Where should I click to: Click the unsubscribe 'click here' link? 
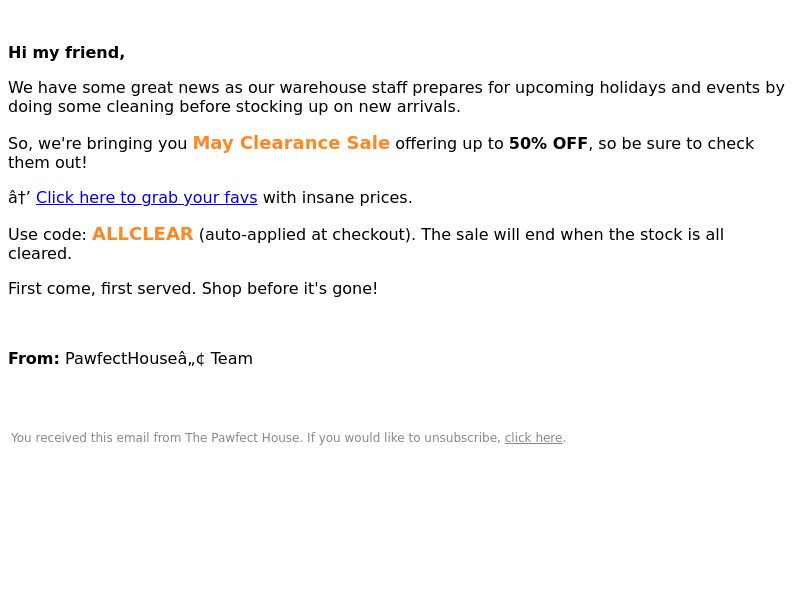(x=533, y=438)
